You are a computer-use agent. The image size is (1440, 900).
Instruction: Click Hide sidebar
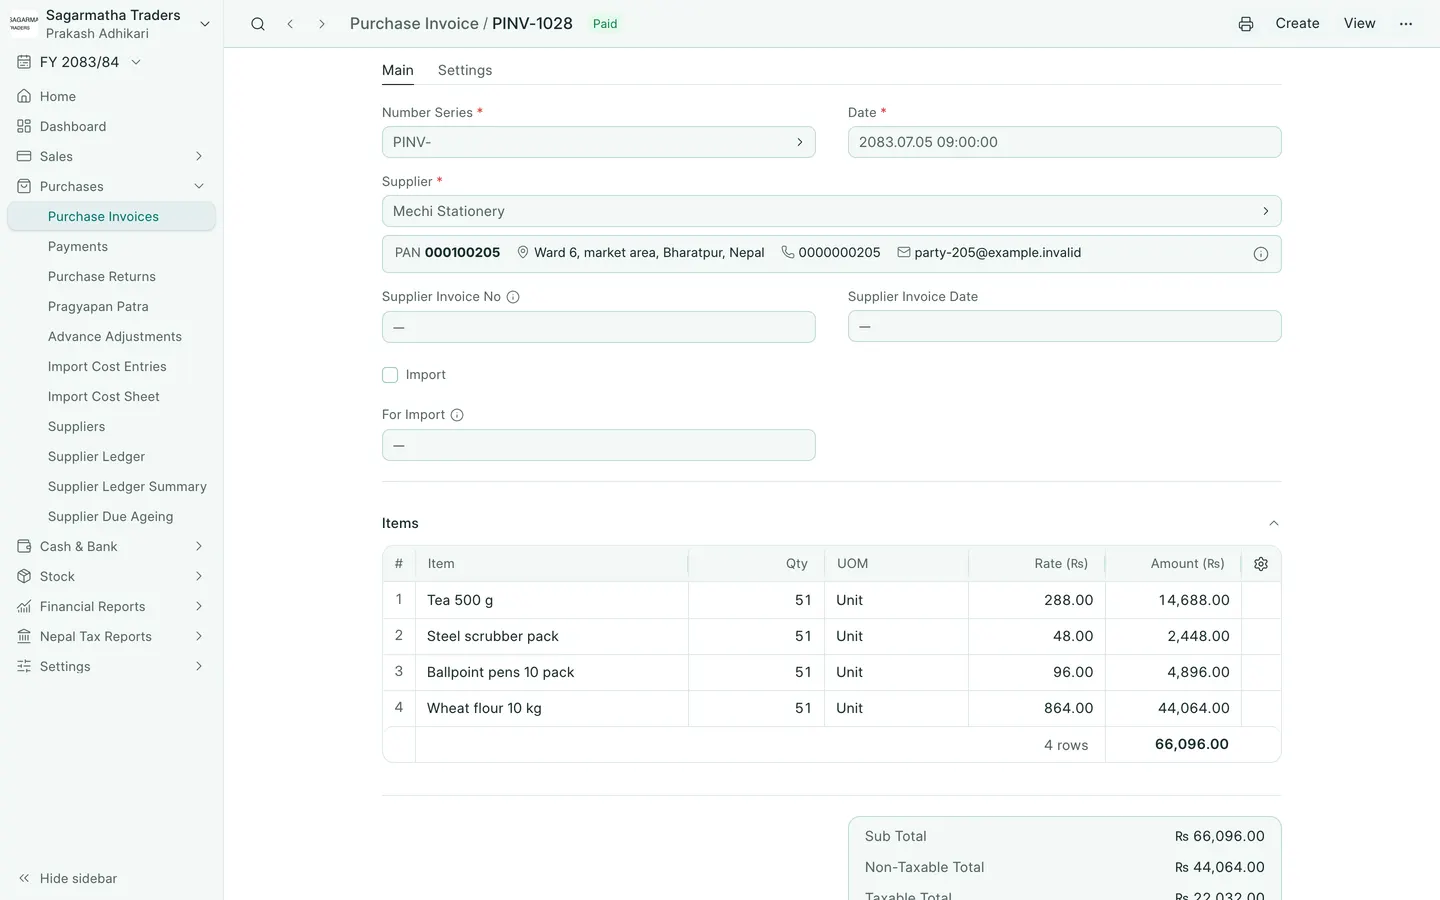68,879
